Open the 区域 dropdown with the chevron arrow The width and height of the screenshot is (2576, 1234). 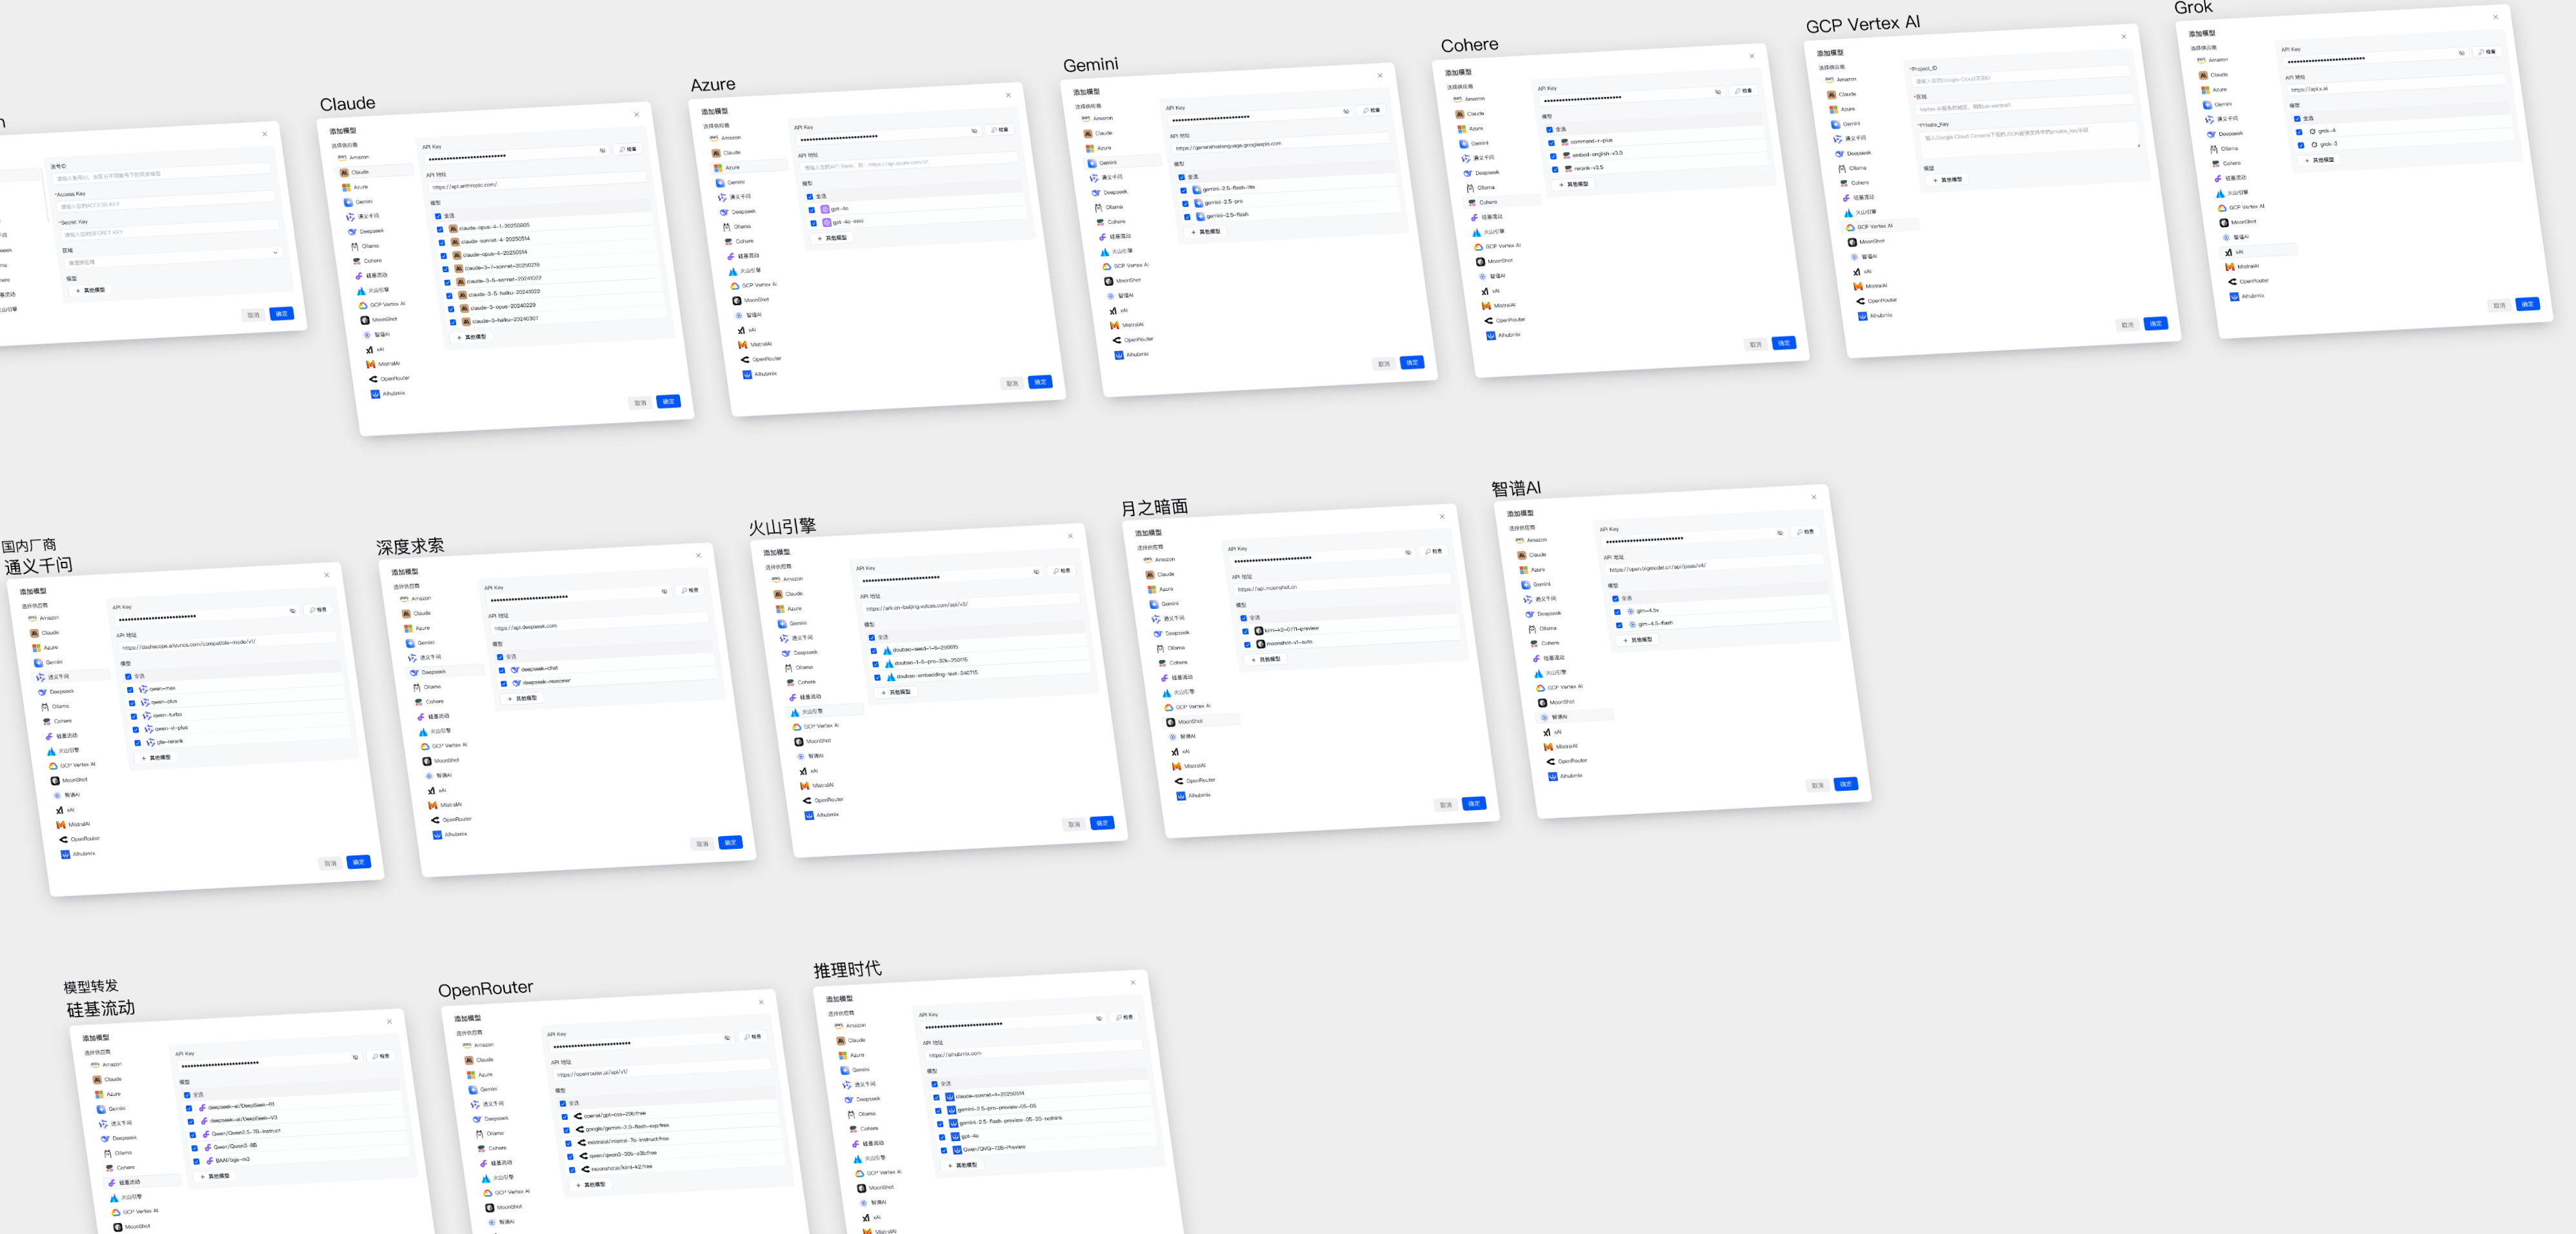[276, 252]
